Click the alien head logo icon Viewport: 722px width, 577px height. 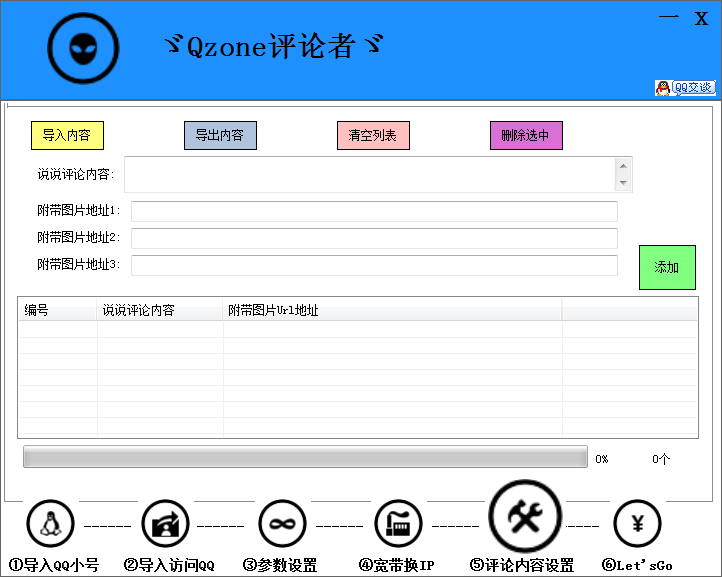[x=83, y=48]
